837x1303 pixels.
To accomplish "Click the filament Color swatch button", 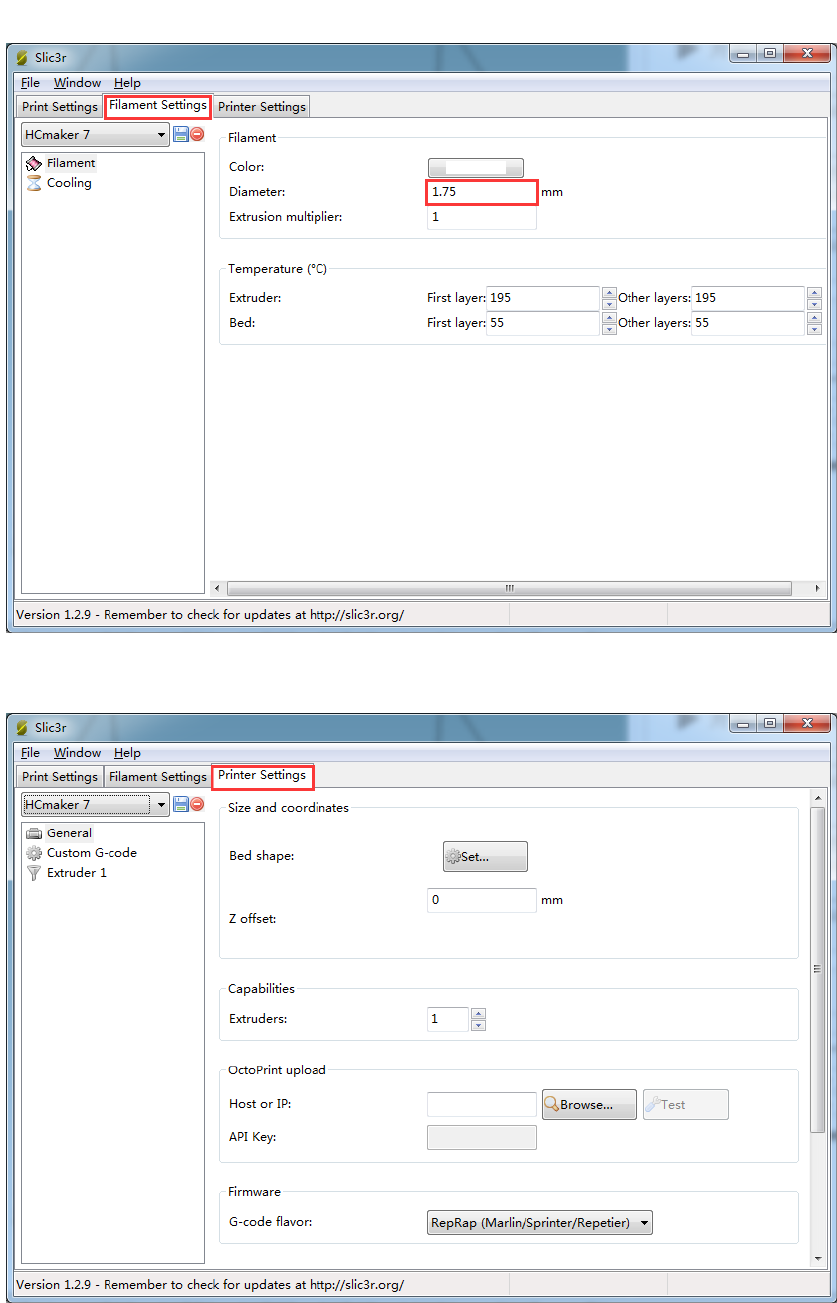I will tap(476, 168).
